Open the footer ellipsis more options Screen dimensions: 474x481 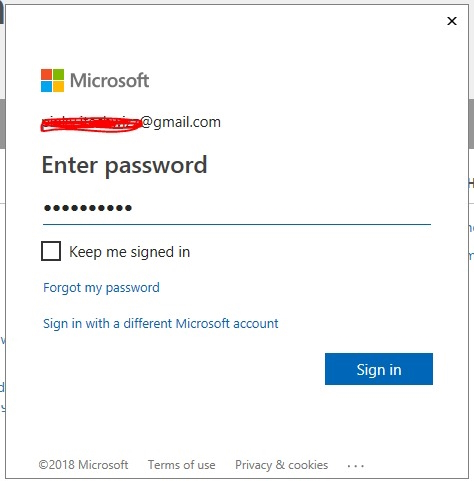[x=355, y=466]
